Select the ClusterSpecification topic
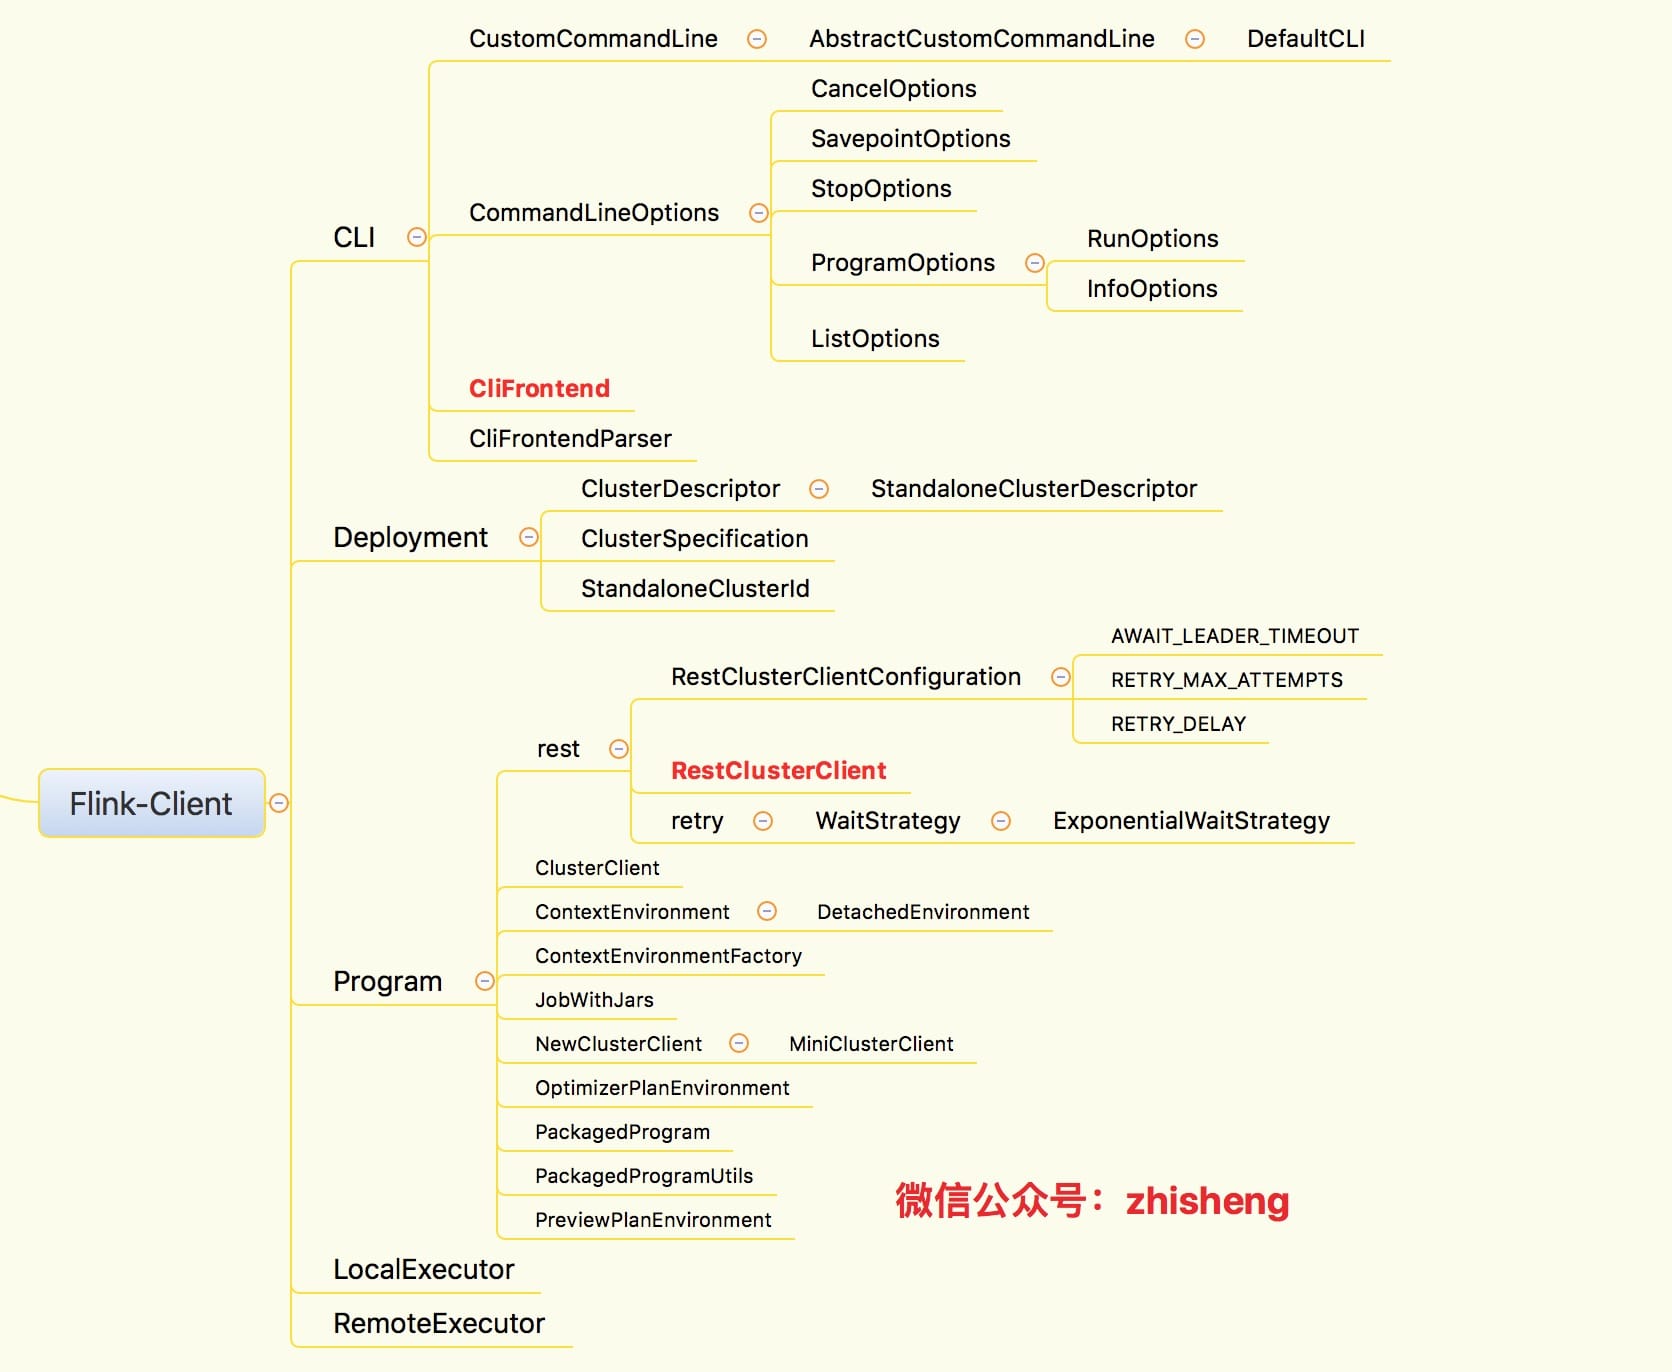 pos(694,539)
